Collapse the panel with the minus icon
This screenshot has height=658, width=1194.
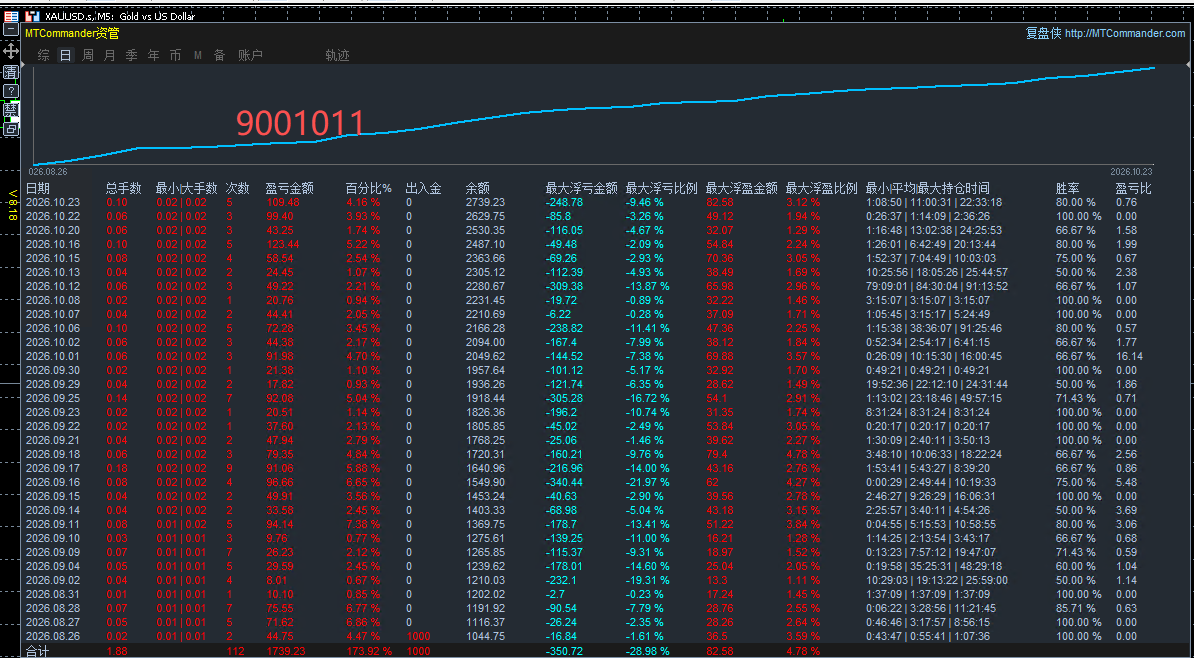coord(11,30)
